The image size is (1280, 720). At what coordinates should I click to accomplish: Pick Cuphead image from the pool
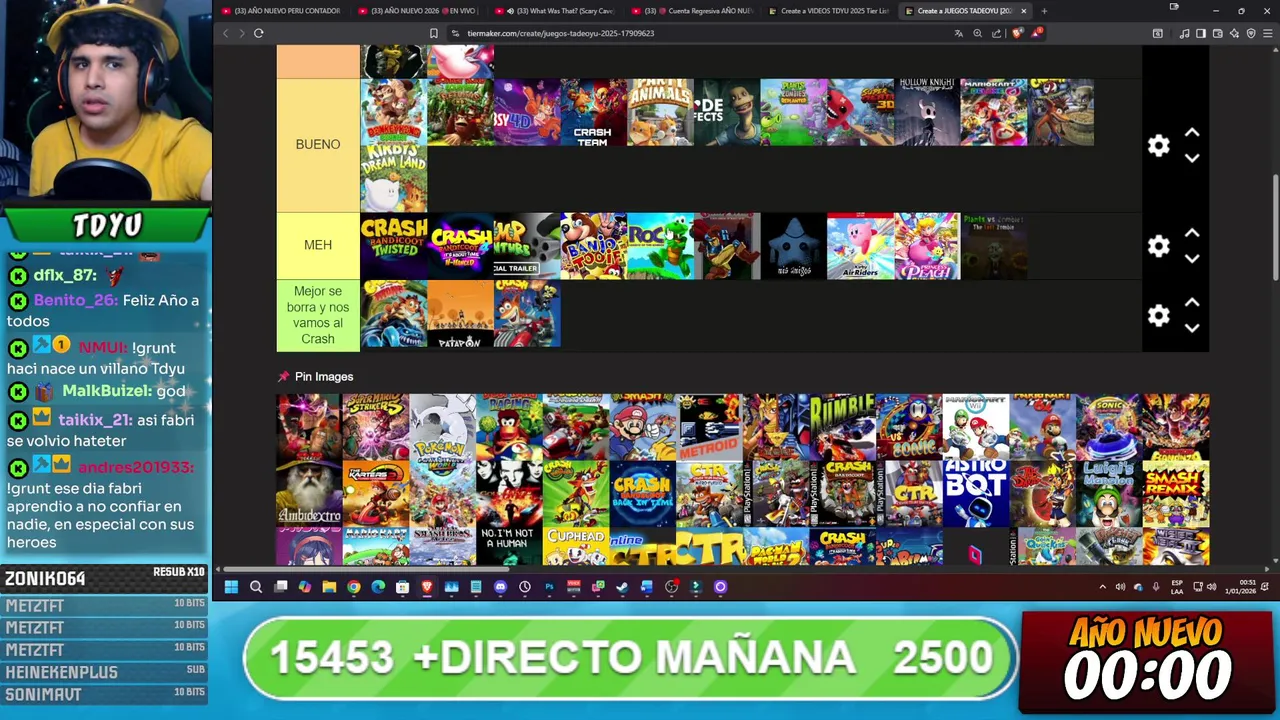[576, 547]
